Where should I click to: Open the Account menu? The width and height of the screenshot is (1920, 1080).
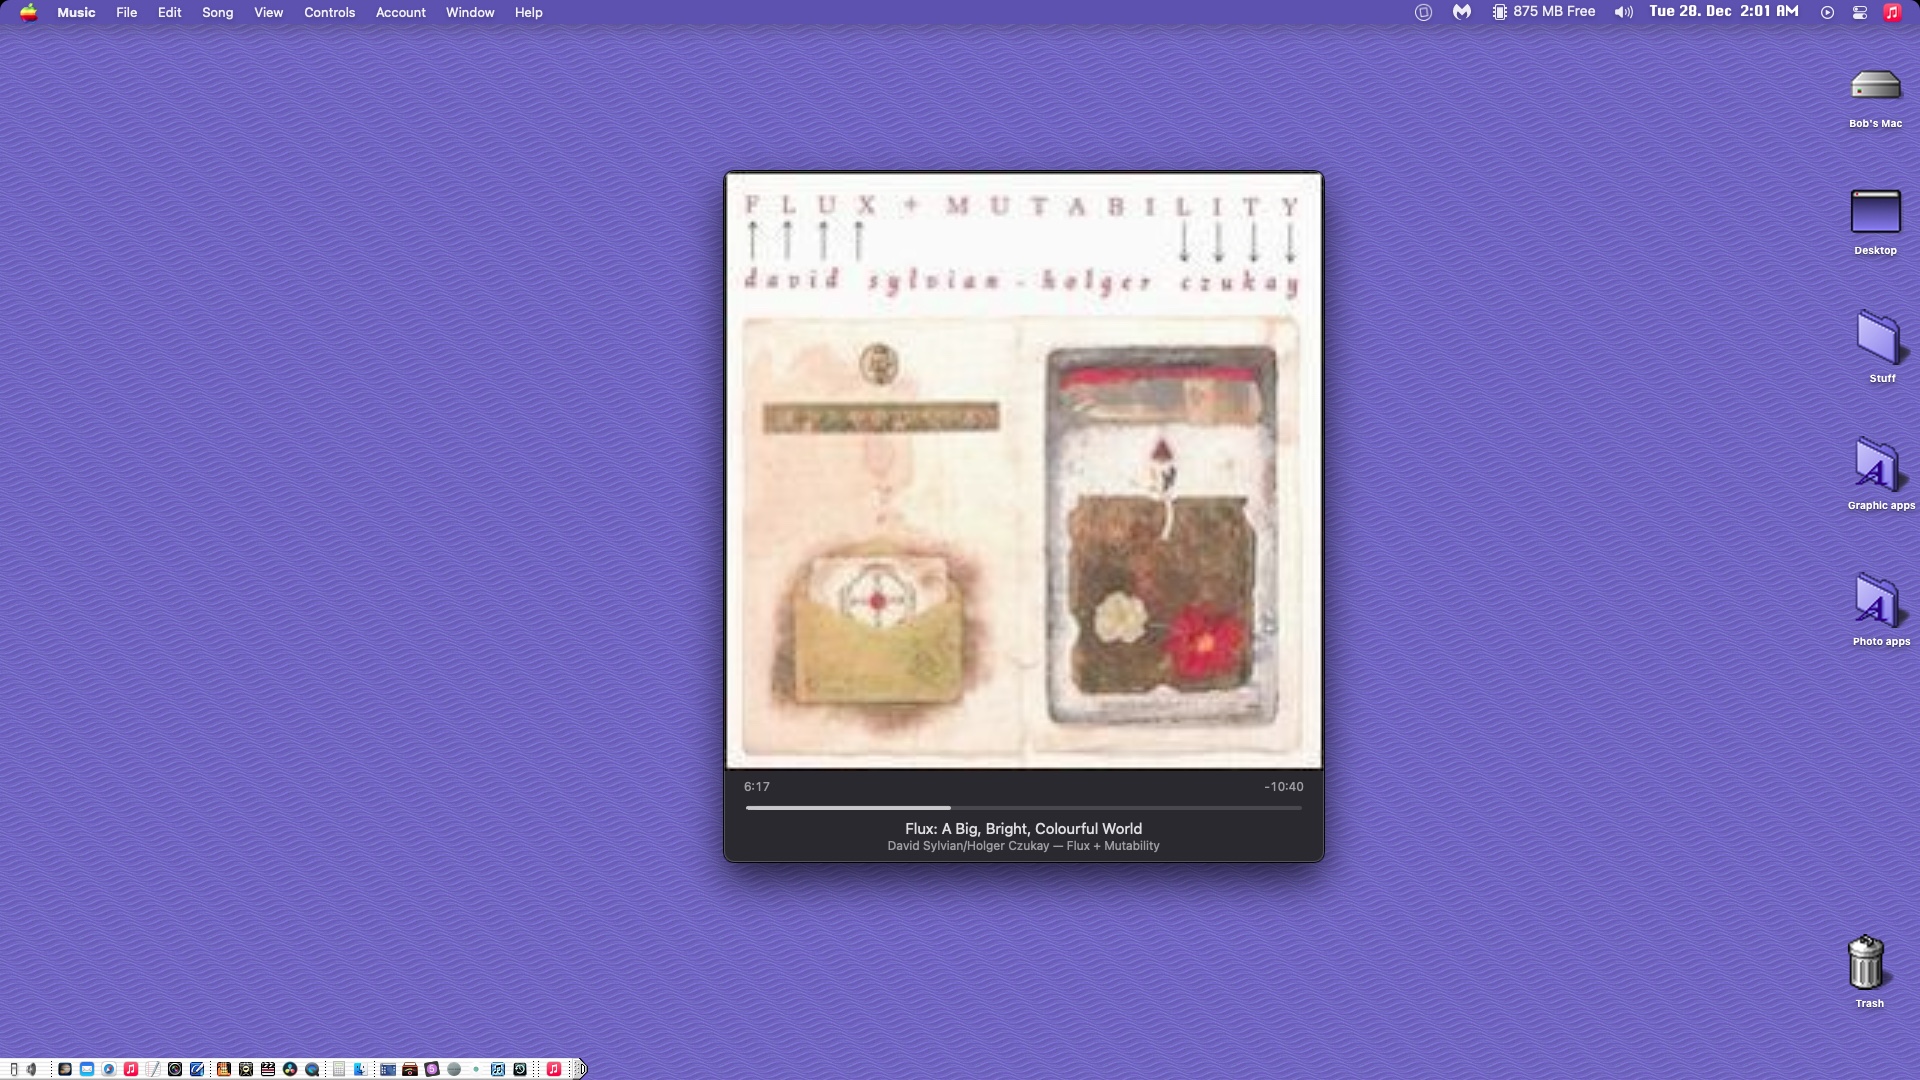click(400, 12)
